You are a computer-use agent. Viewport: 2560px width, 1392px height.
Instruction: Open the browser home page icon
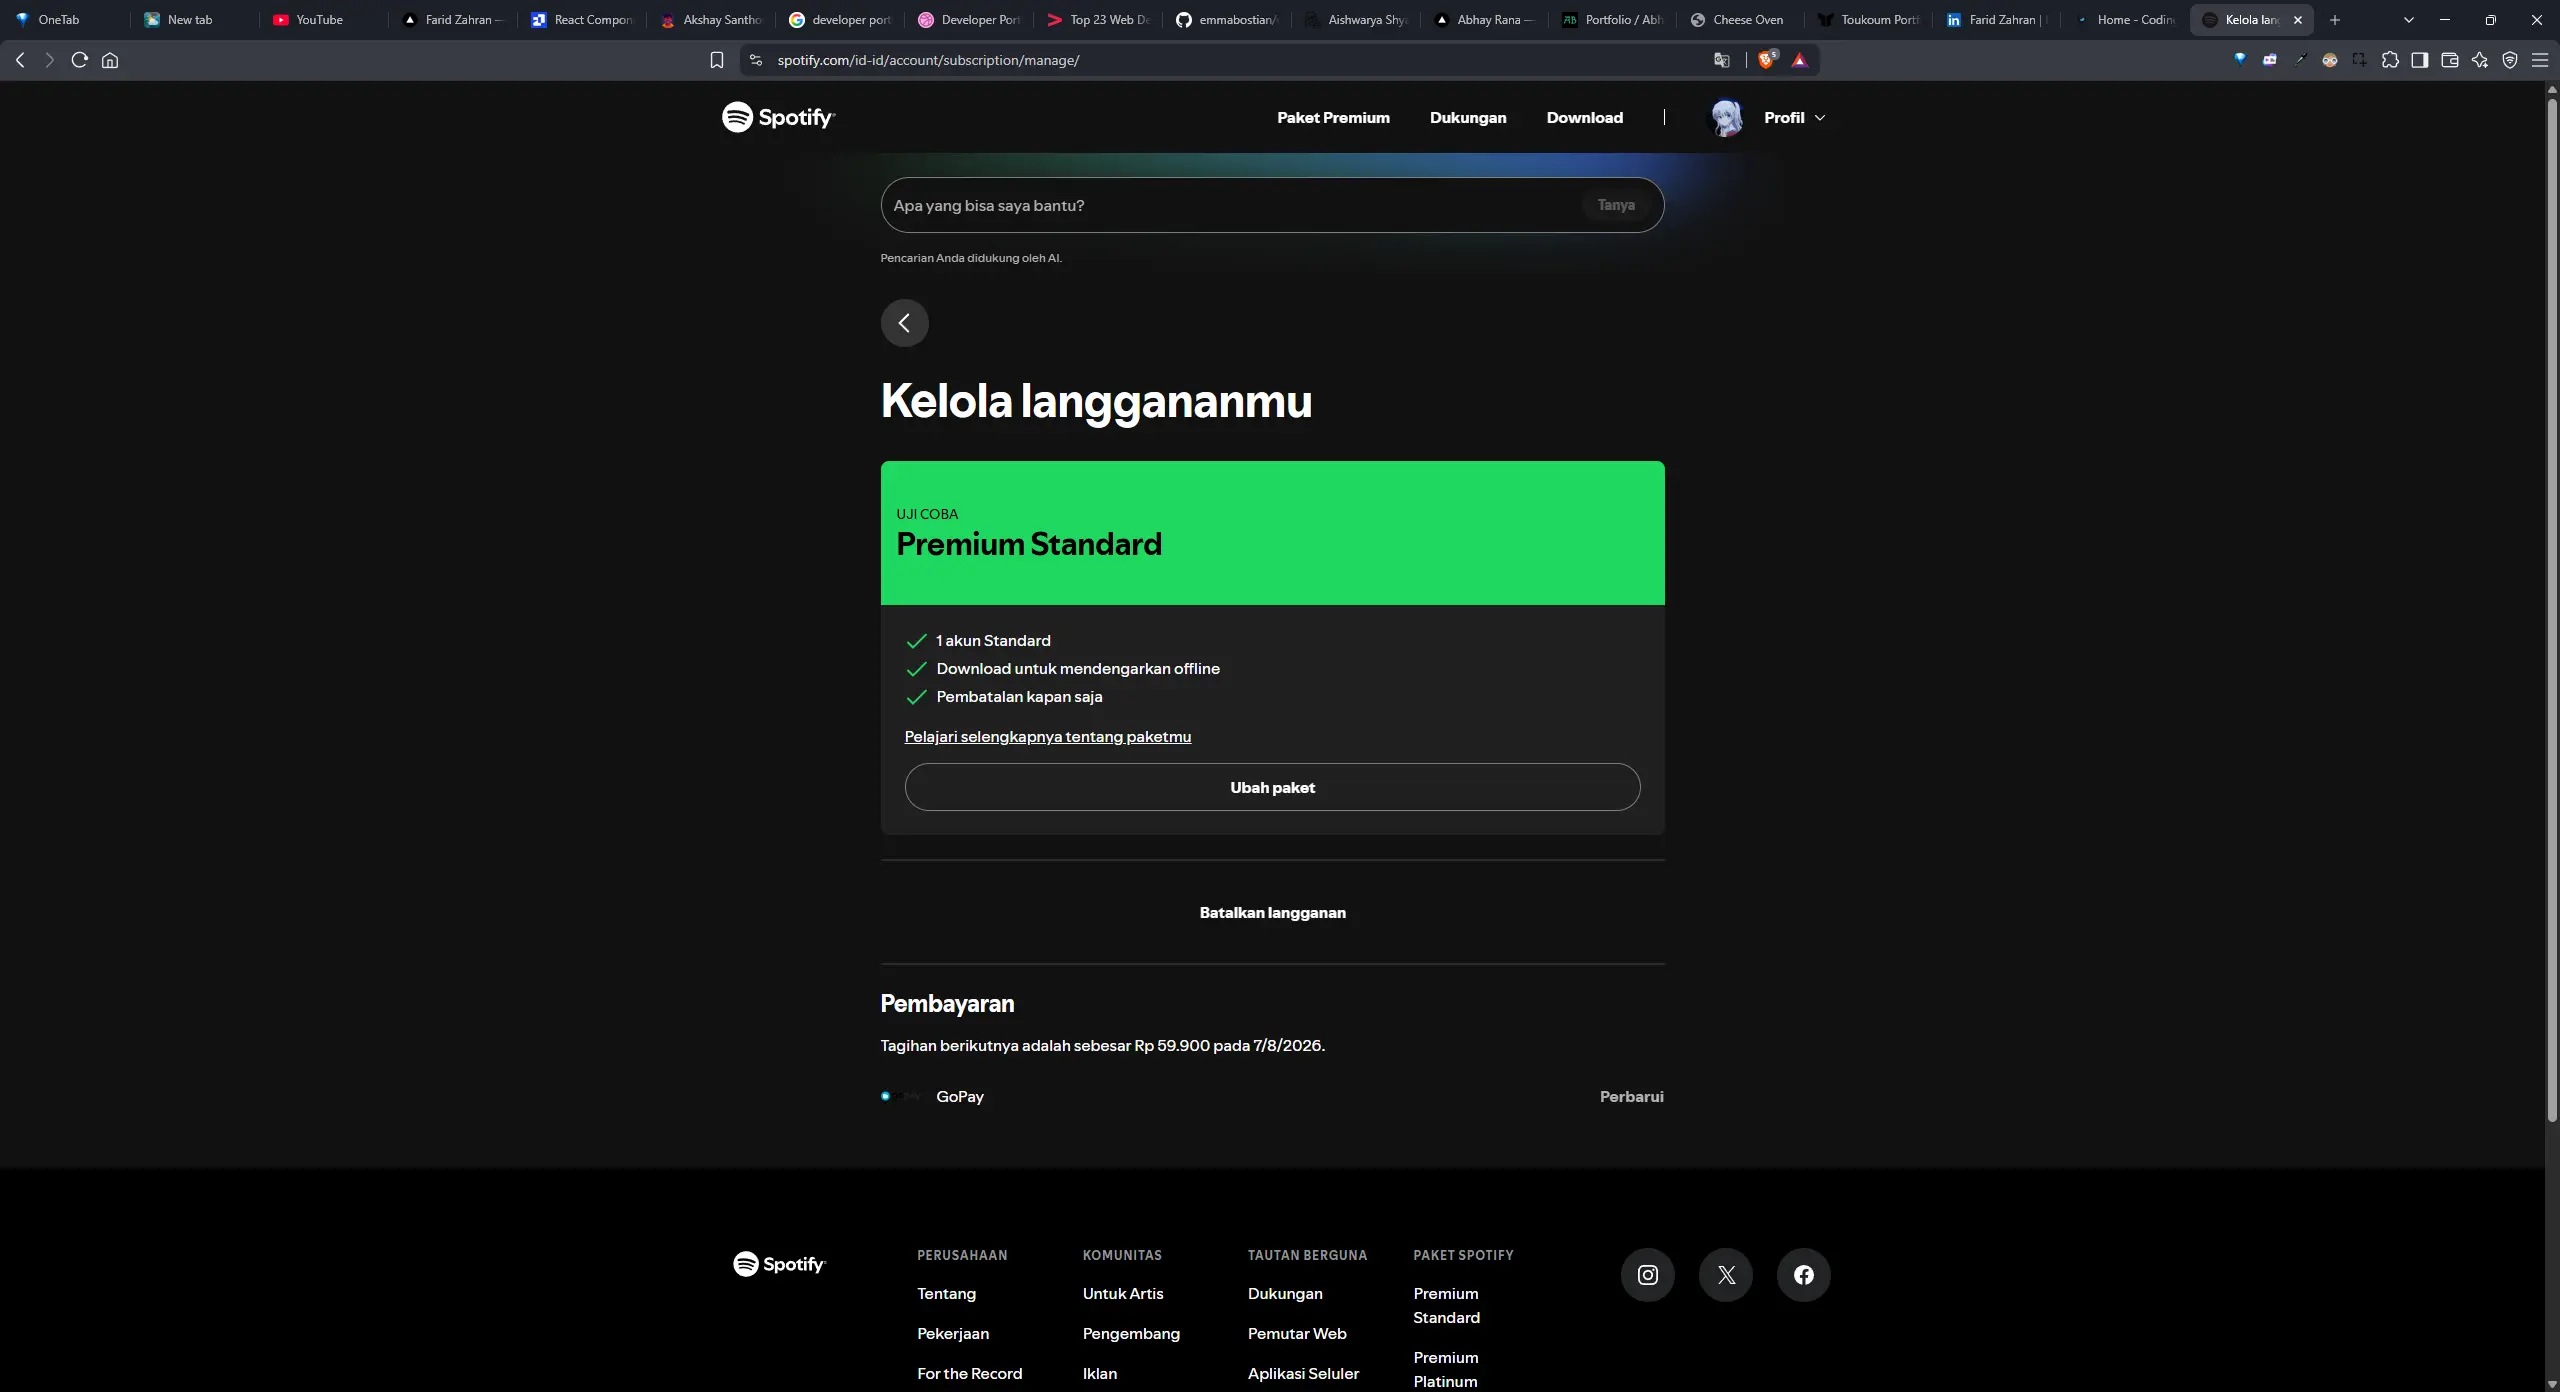point(110,60)
